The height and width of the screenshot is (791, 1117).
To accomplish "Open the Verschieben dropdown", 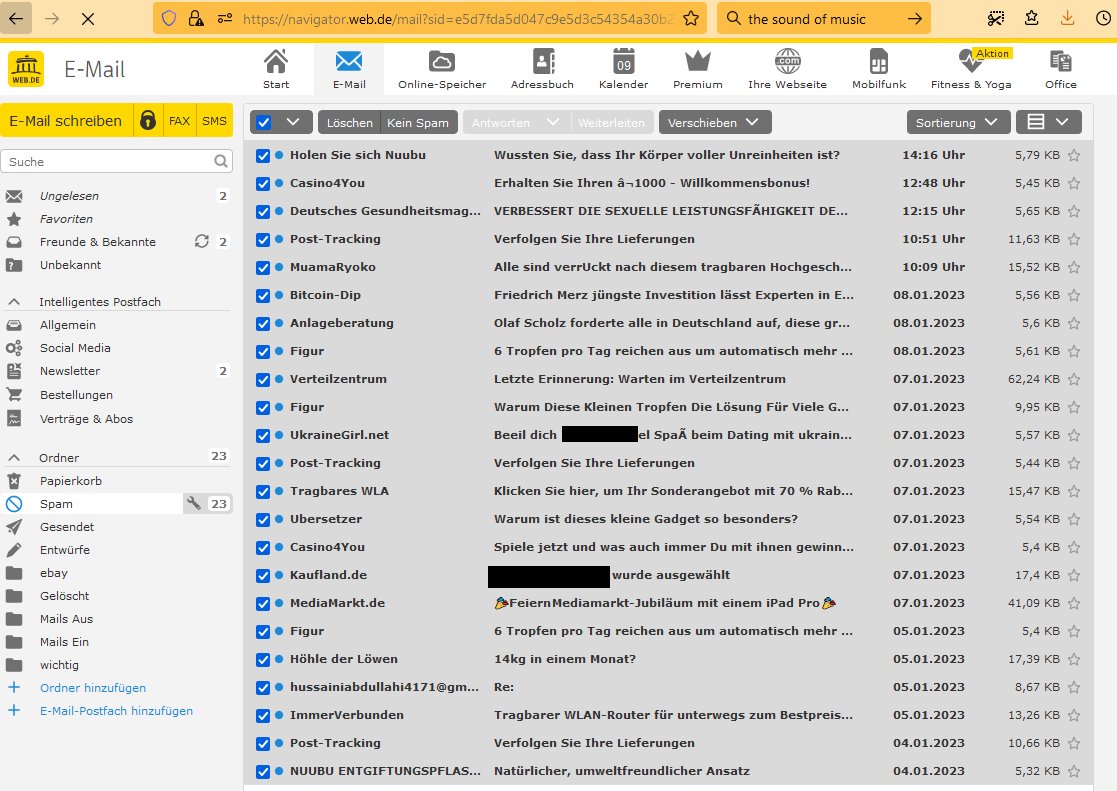I will [x=715, y=122].
